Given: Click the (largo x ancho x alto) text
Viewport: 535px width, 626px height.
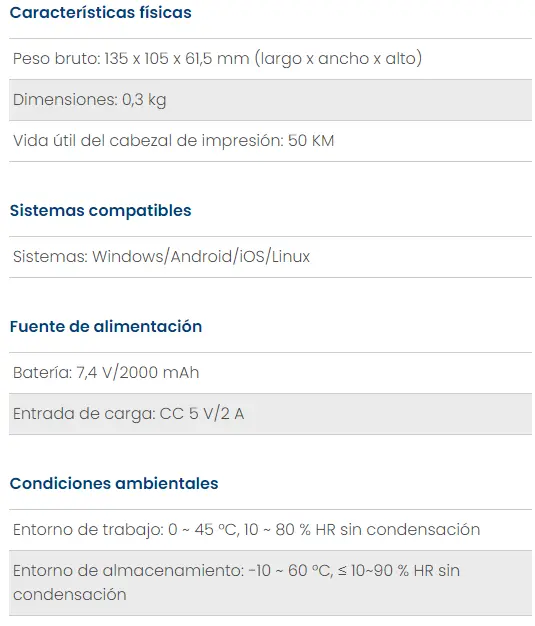Looking at the screenshot, I should coord(339,59).
